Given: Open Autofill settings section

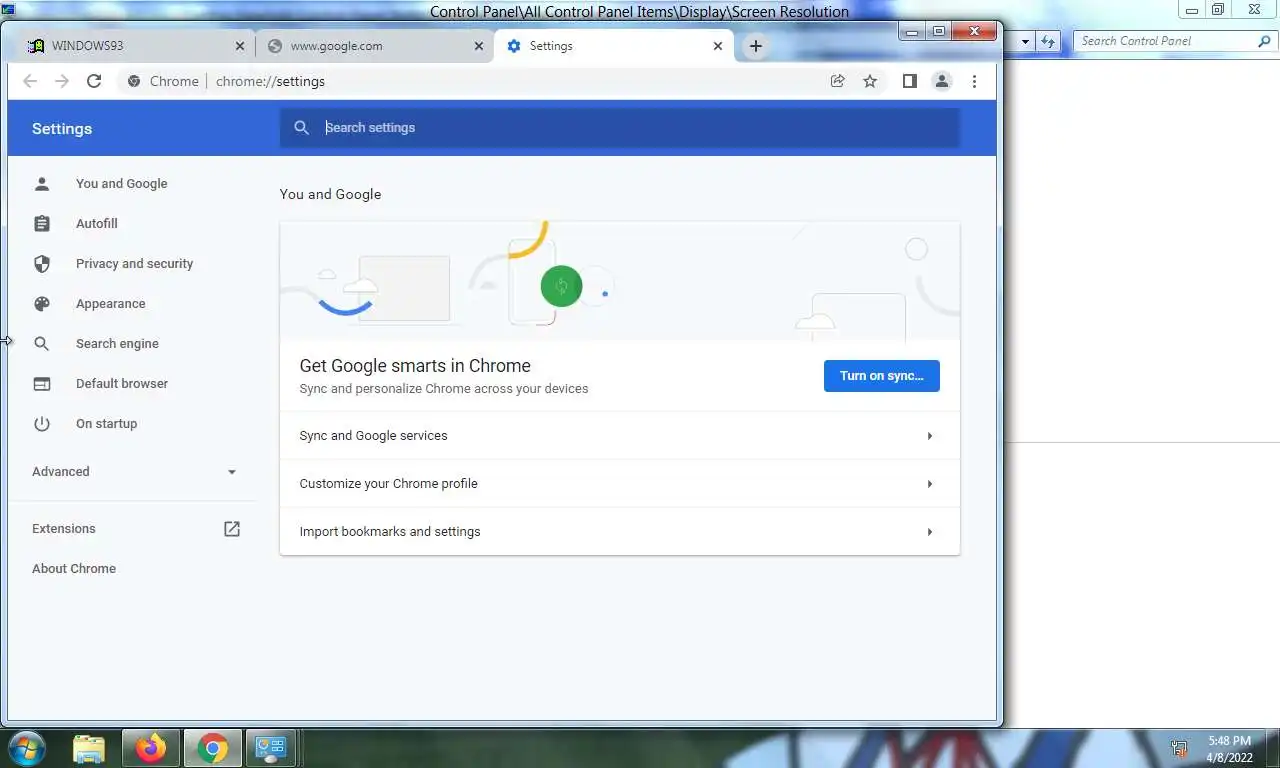Looking at the screenshot, I should [x=96, y=224].
